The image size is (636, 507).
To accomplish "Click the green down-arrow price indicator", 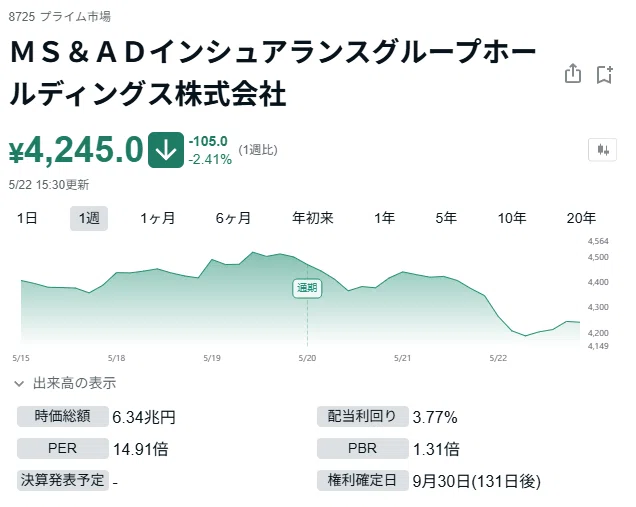I will point(166,150).
